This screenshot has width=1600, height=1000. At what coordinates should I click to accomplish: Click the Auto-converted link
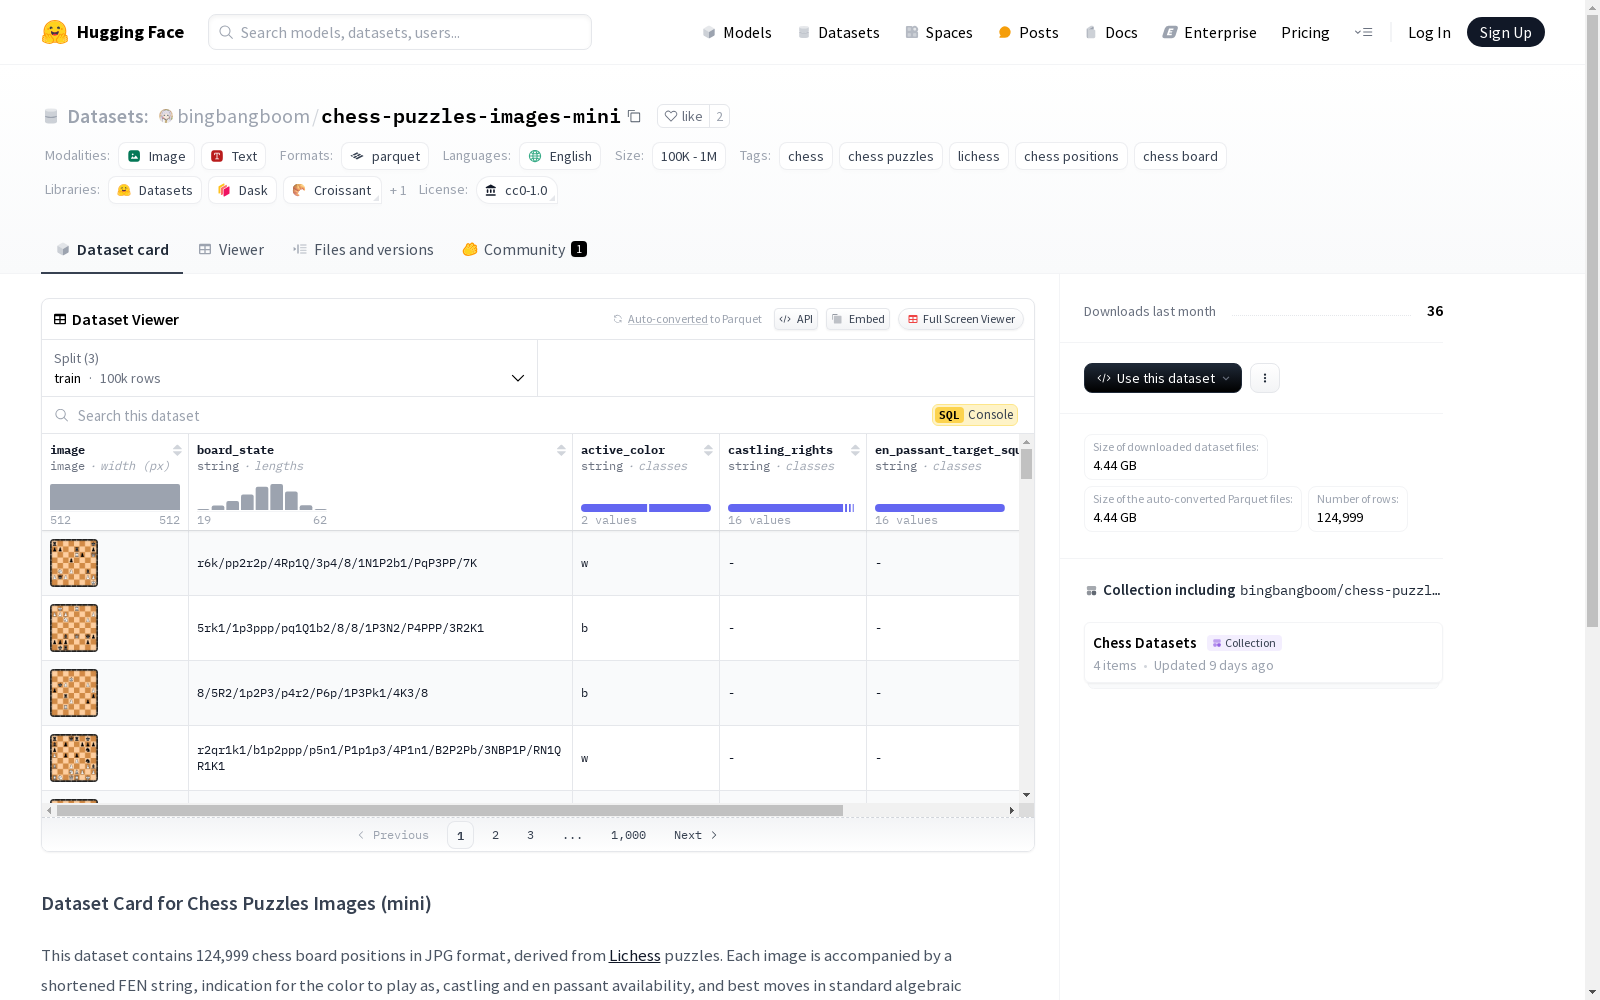coord(667,319)
